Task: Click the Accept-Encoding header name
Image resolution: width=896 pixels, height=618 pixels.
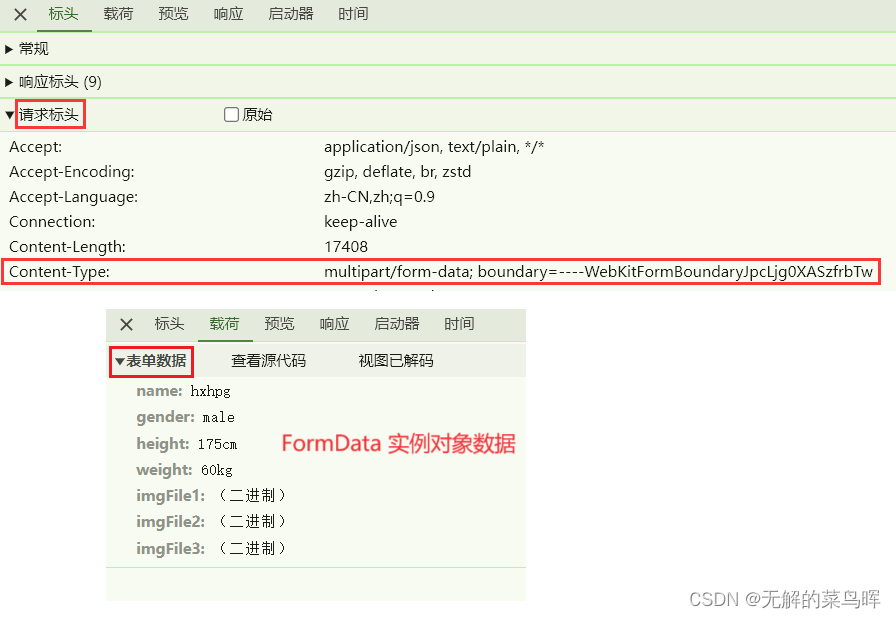Action: 72,172
